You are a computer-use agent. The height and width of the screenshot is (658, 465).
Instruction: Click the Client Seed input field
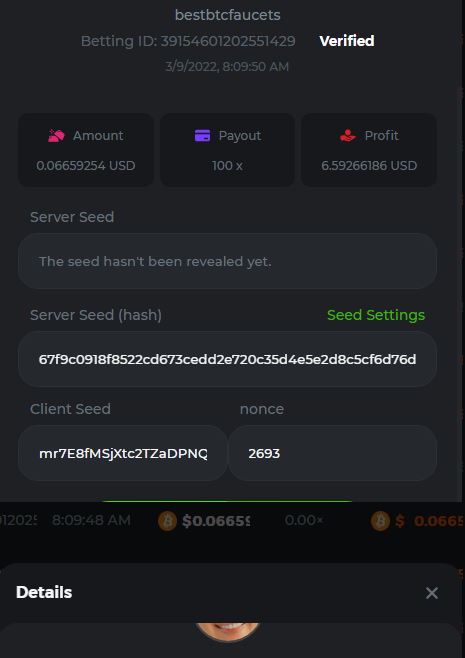123,453
